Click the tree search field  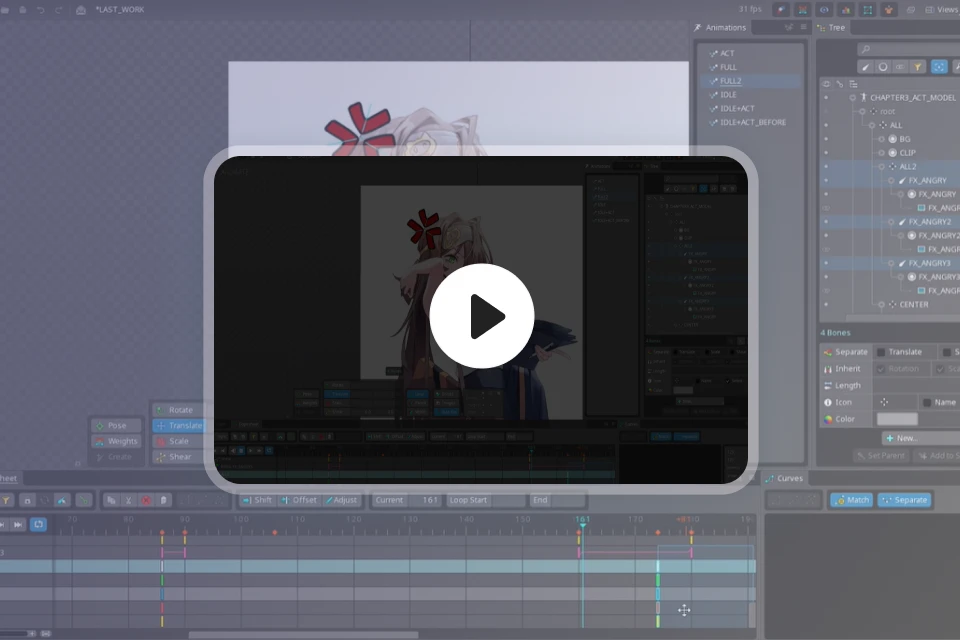909,49
